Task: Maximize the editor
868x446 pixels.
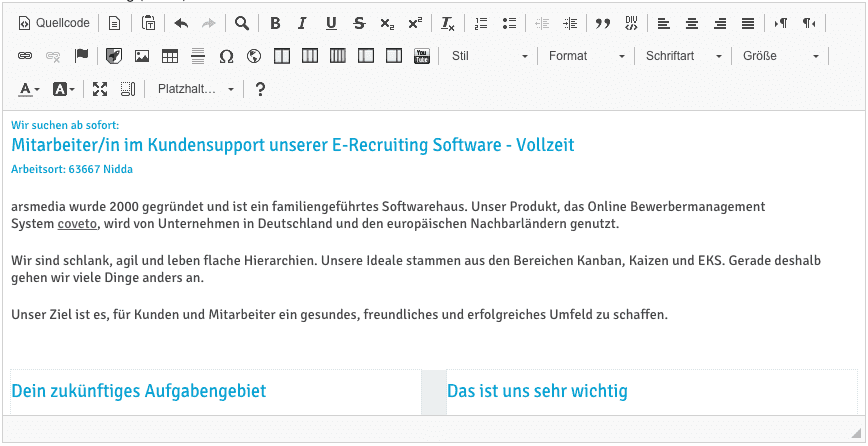Action: point(100,89)
